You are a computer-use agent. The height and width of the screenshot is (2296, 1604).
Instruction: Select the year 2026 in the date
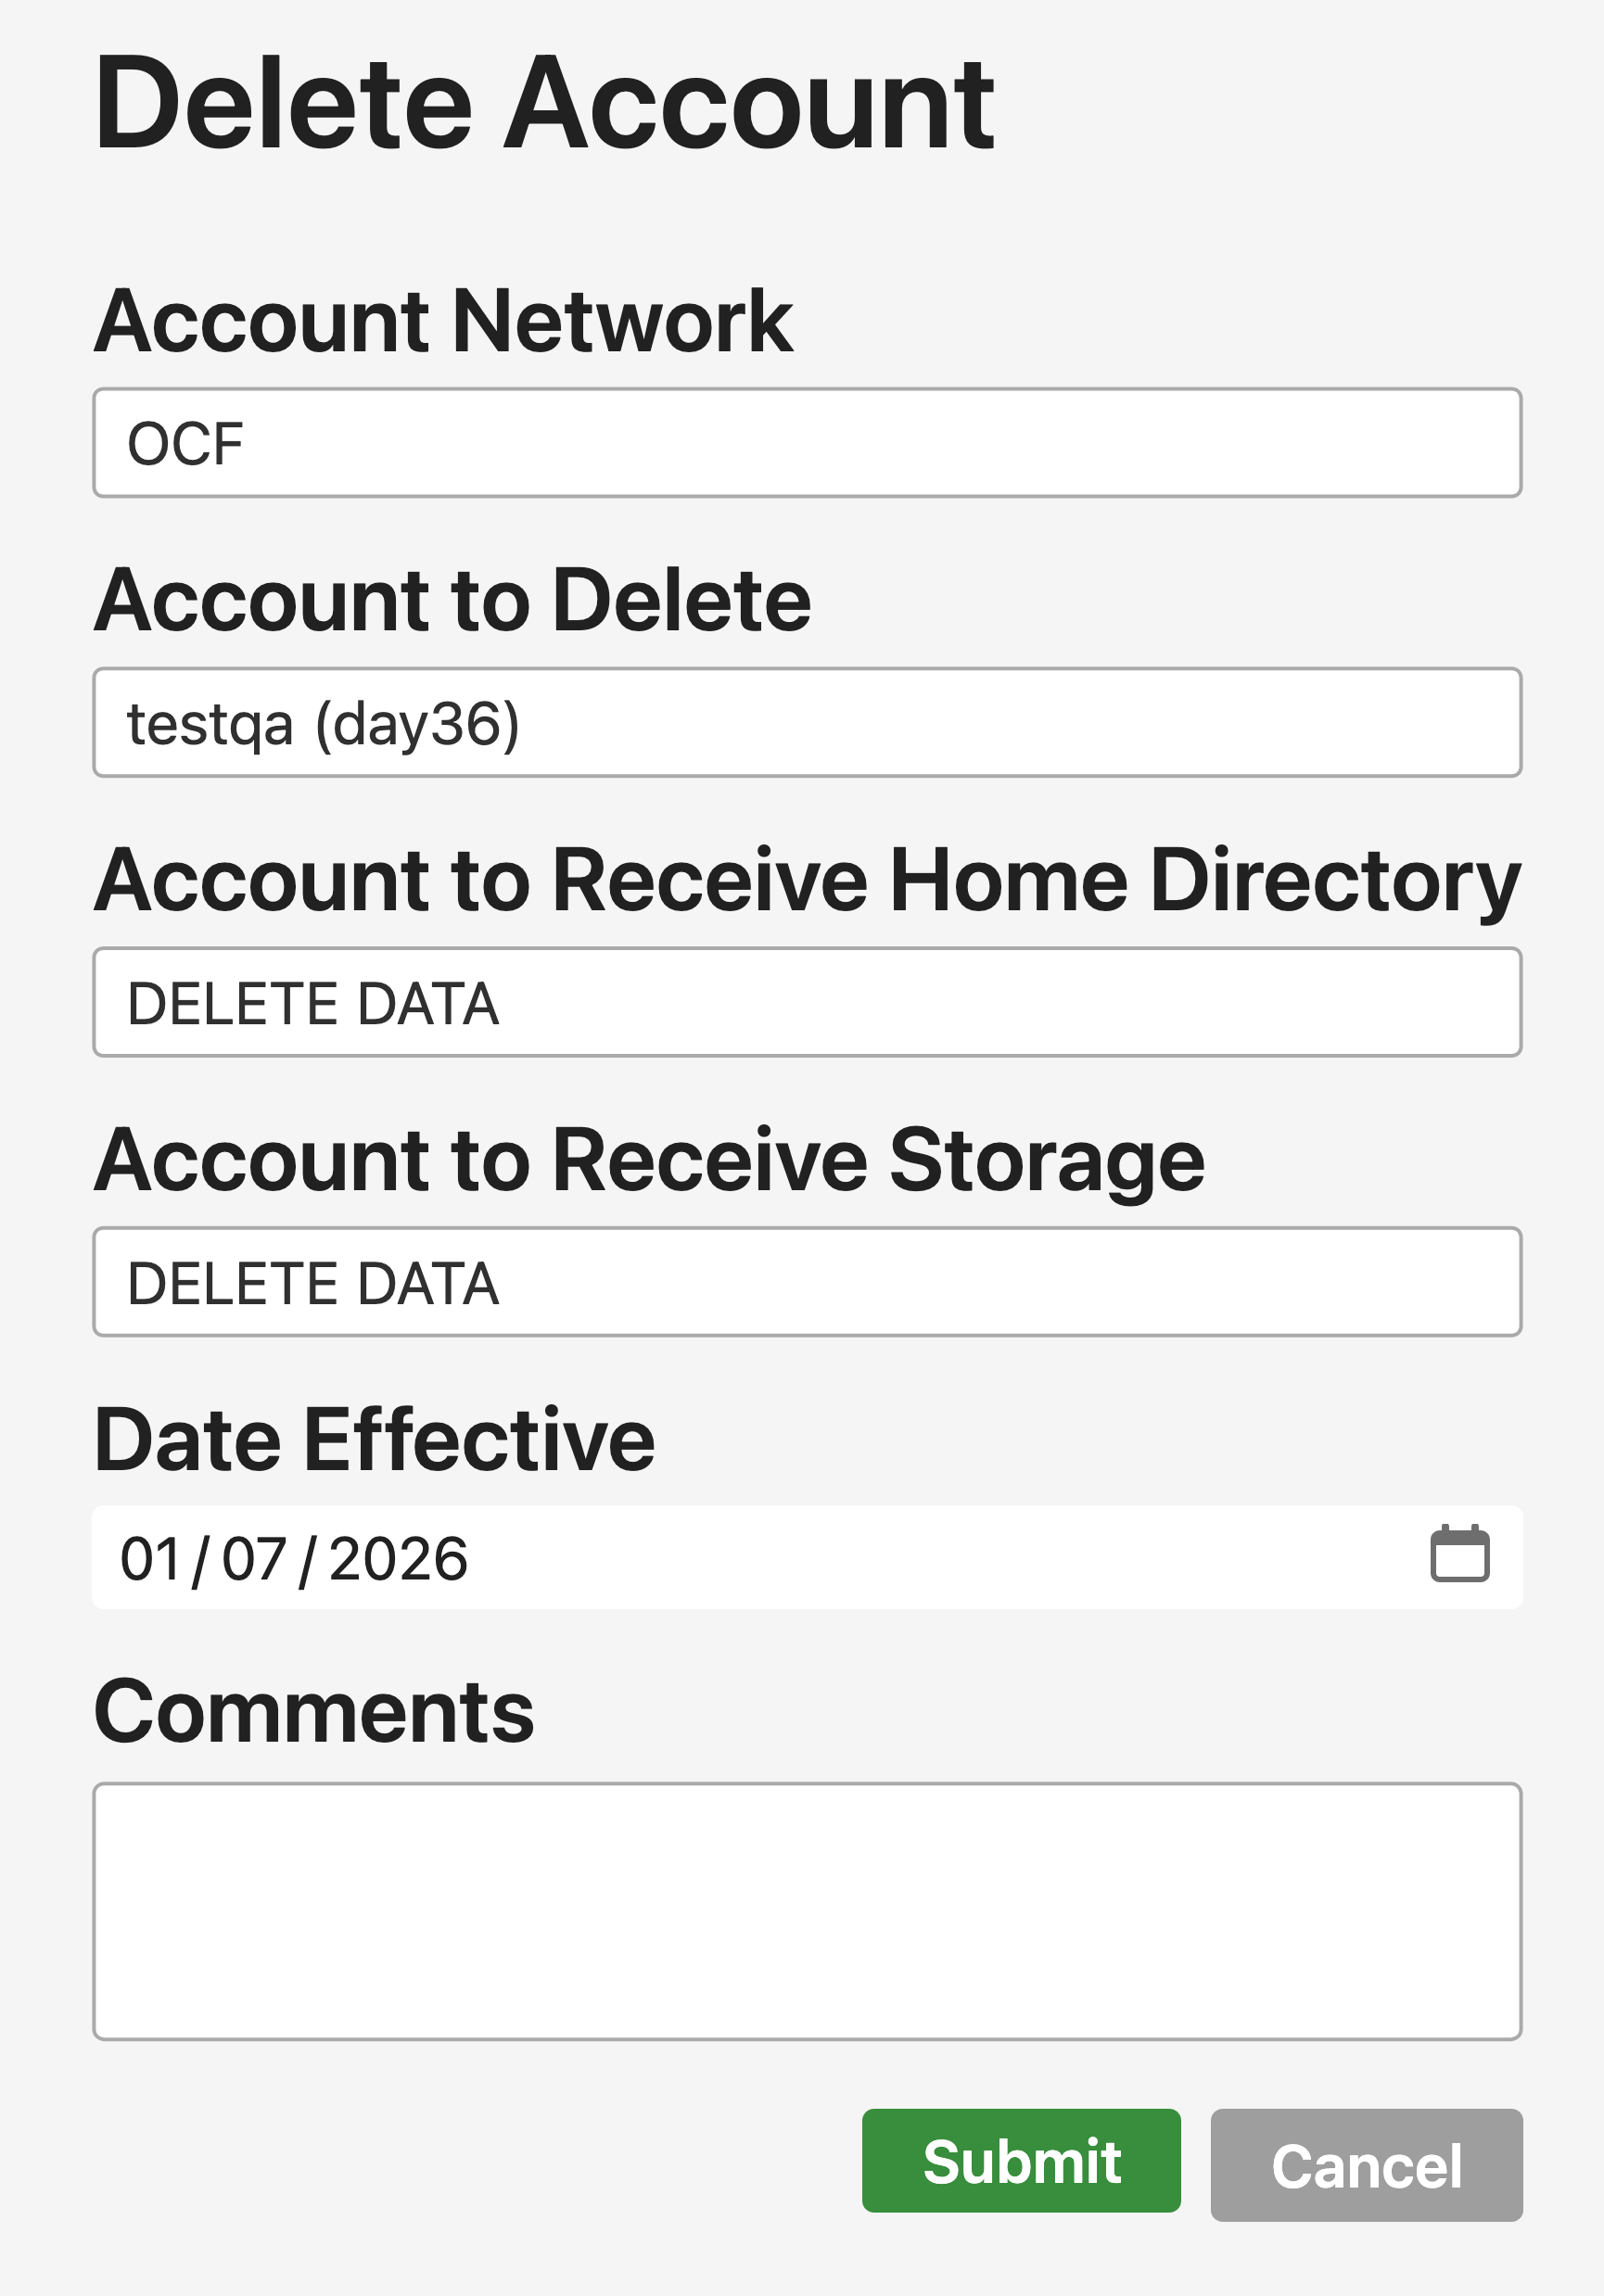pyautogui.click(x=398, y=1559)
